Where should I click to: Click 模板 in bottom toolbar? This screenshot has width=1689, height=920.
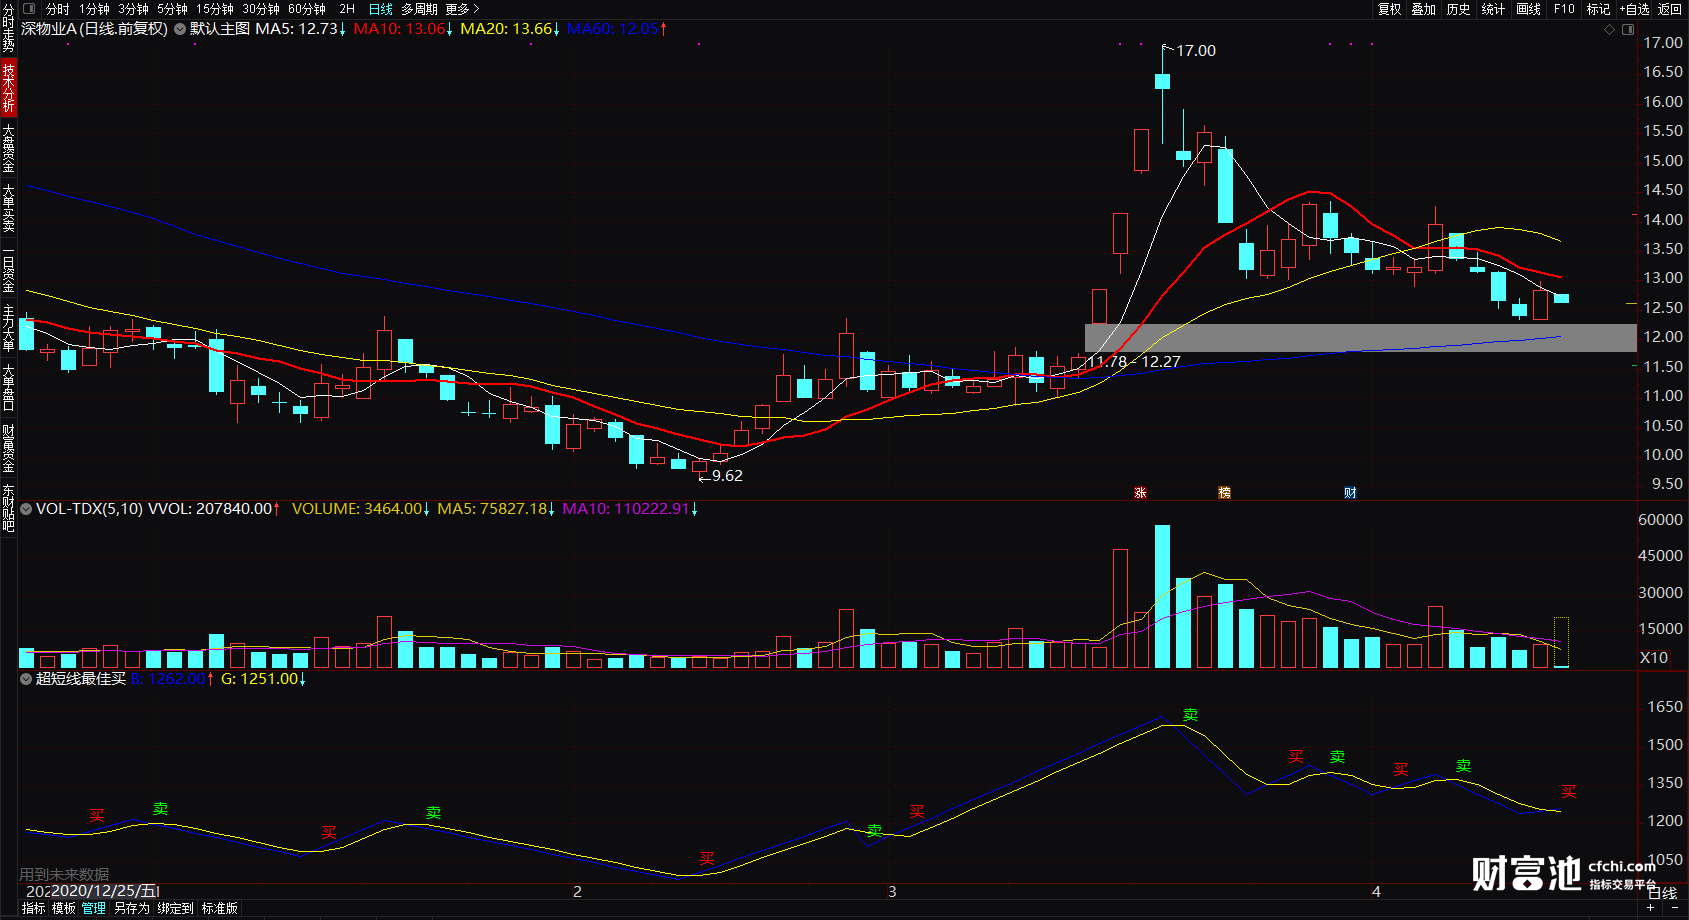[x=64, y=908]
